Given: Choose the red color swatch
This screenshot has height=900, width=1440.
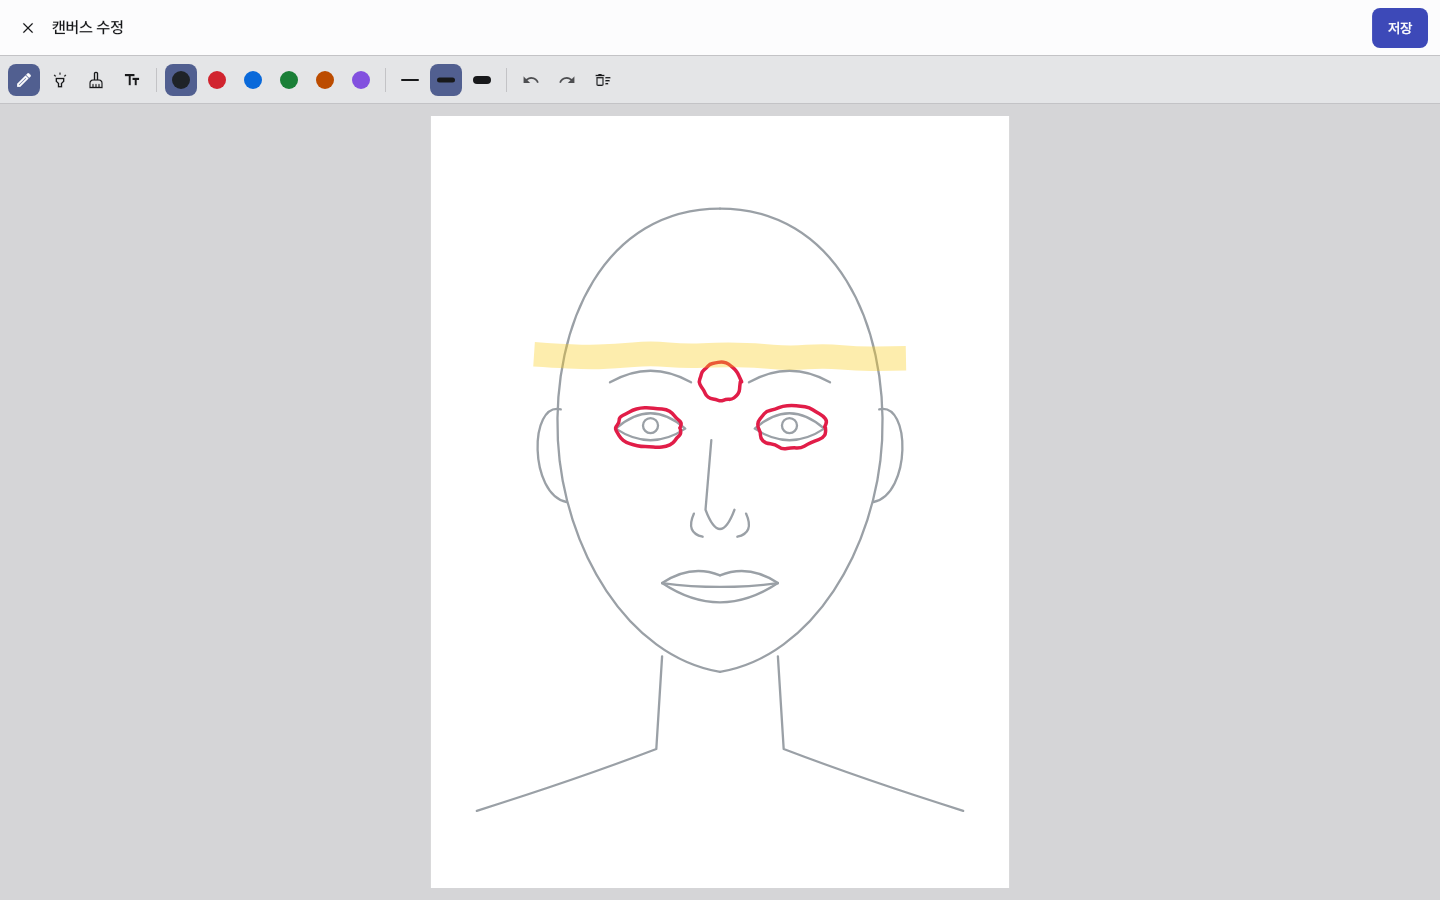Looking at the screenshot, I should tap(217, 80).
